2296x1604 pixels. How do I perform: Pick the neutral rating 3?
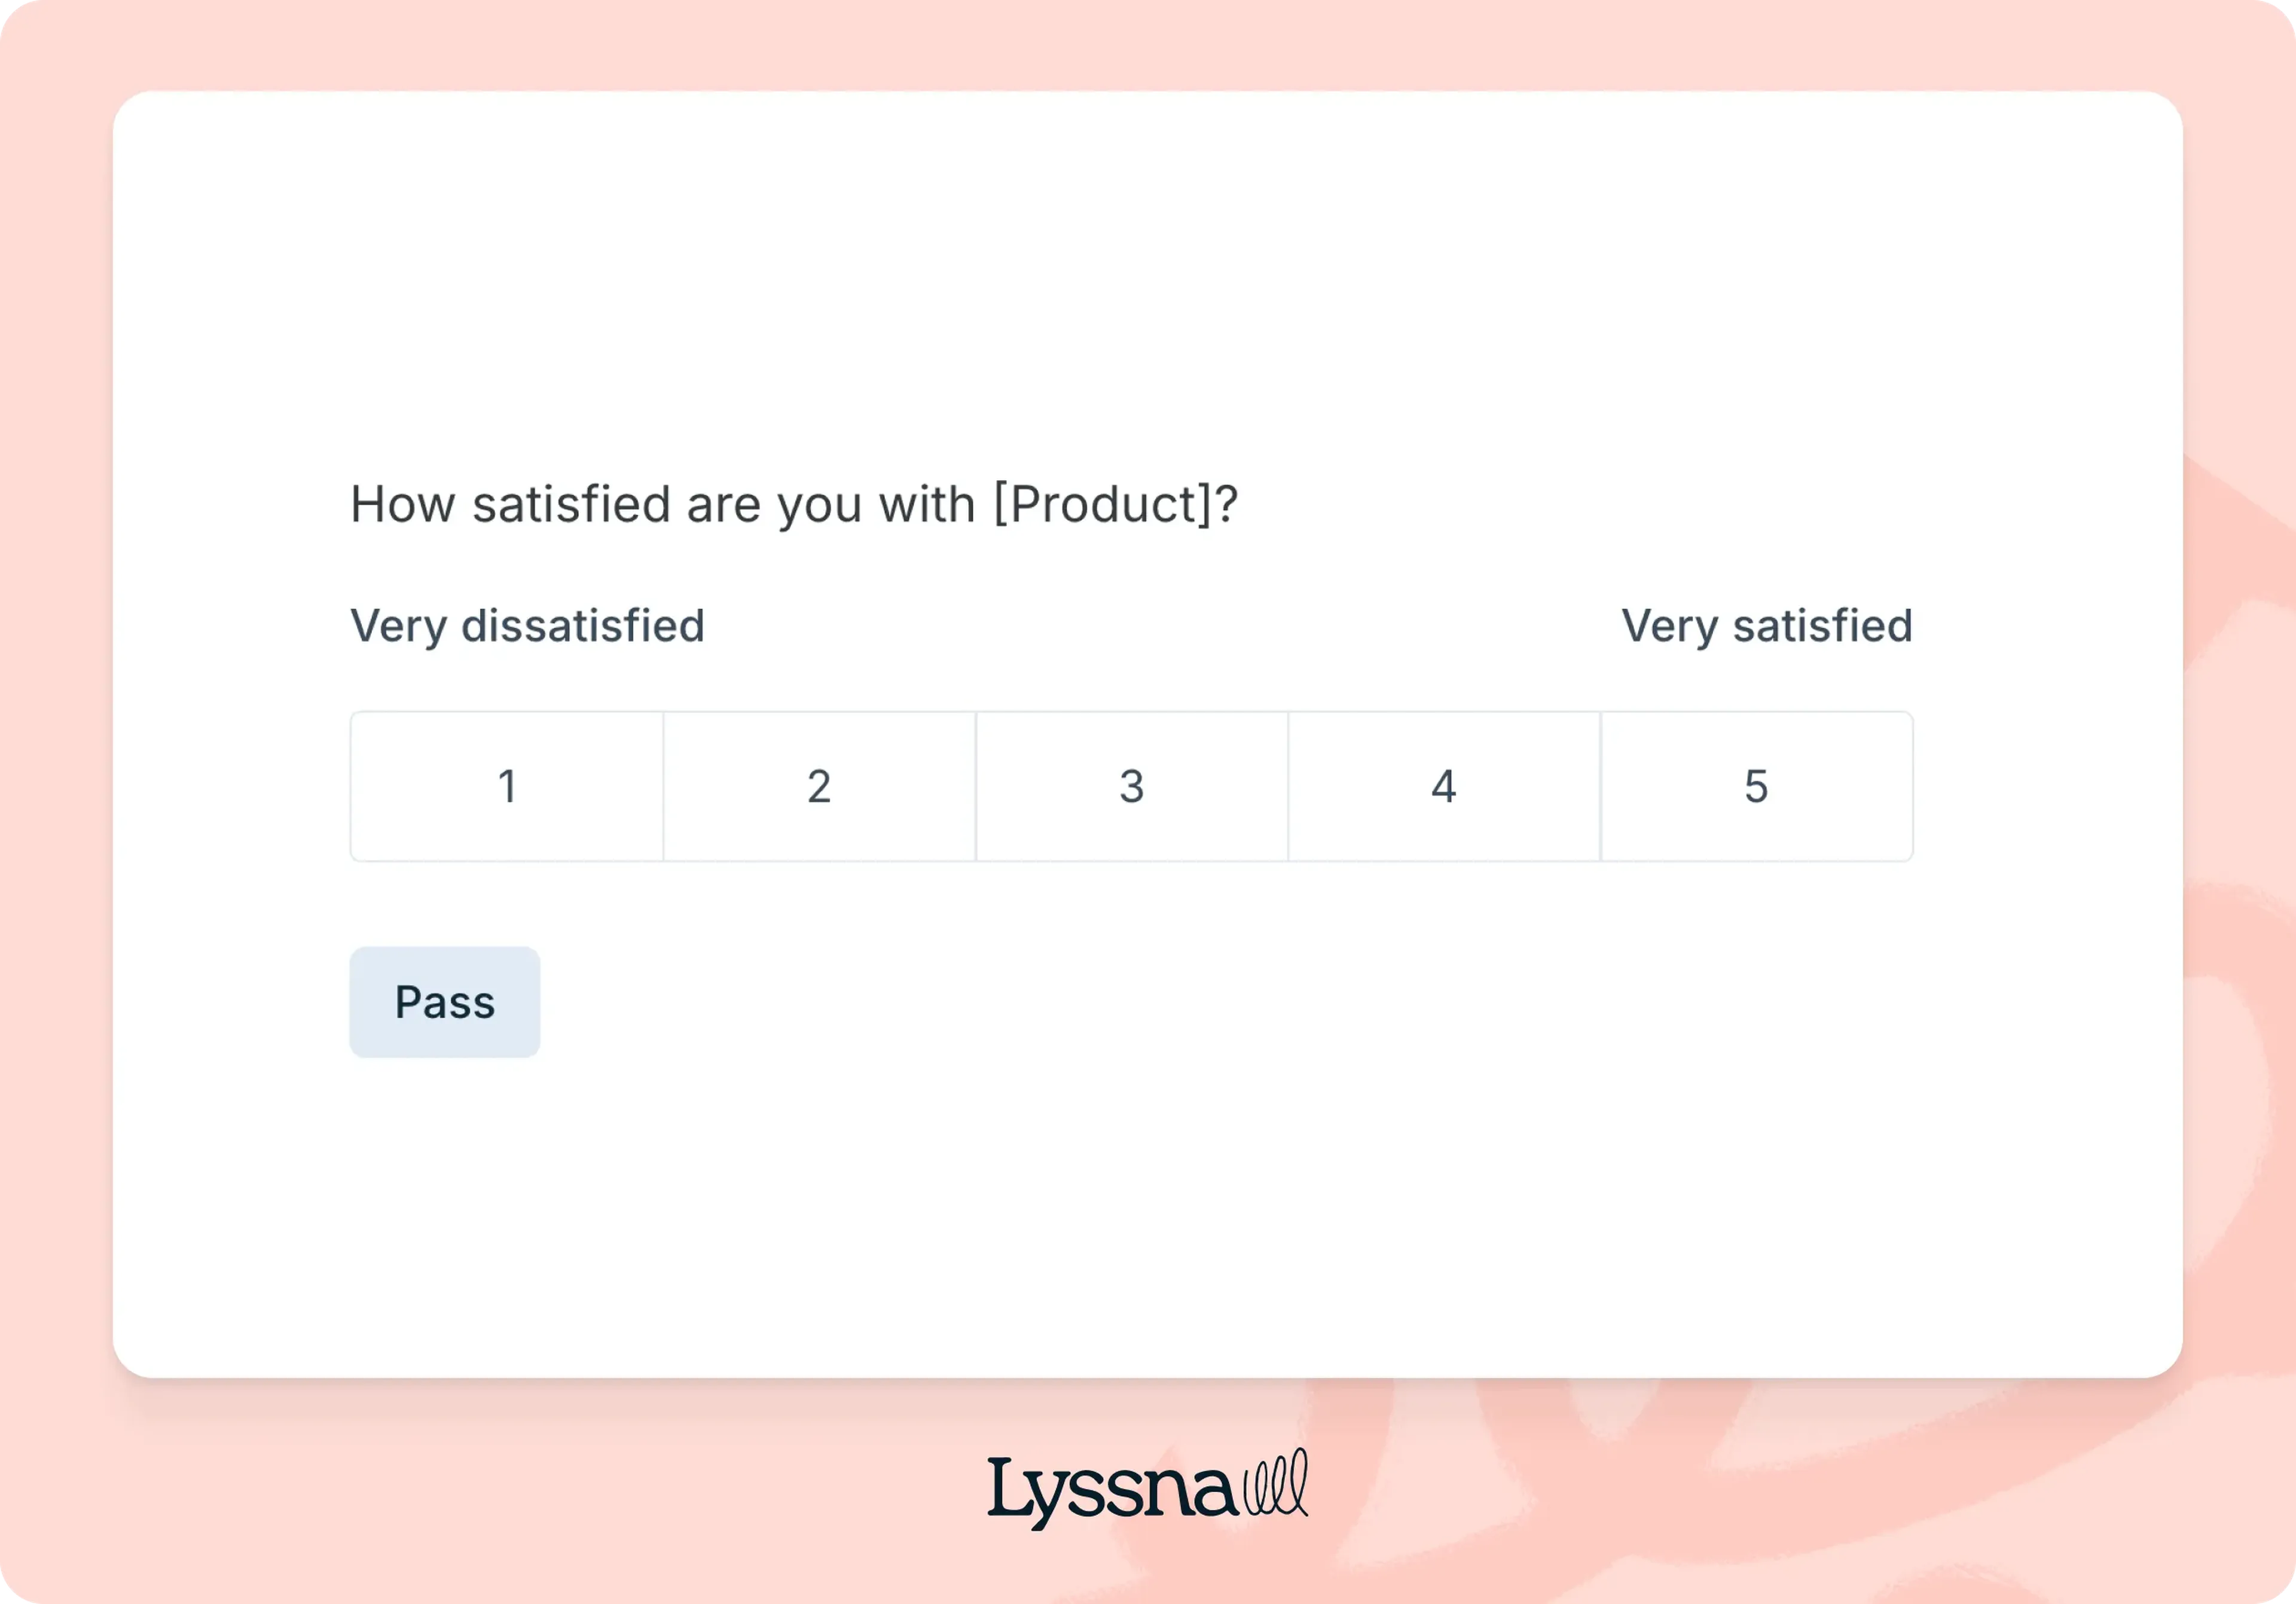(1131, 786)
